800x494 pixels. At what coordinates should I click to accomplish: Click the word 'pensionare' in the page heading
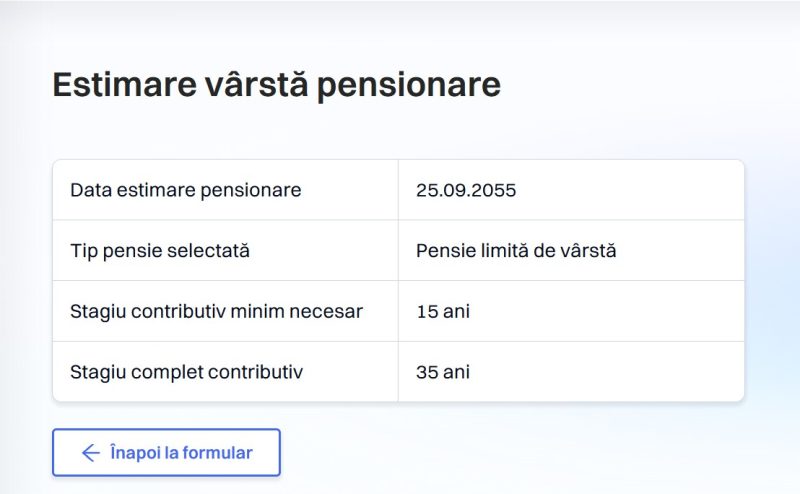pos(409,87)
